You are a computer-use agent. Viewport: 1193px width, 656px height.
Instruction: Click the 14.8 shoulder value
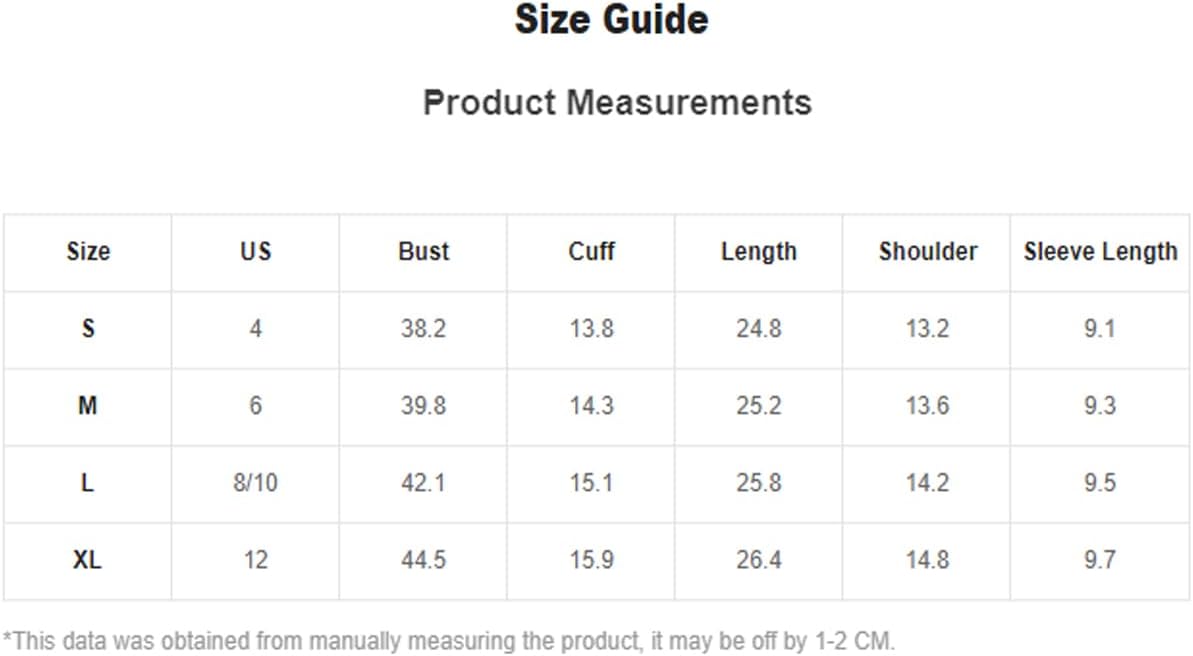[x=927, y=560]
